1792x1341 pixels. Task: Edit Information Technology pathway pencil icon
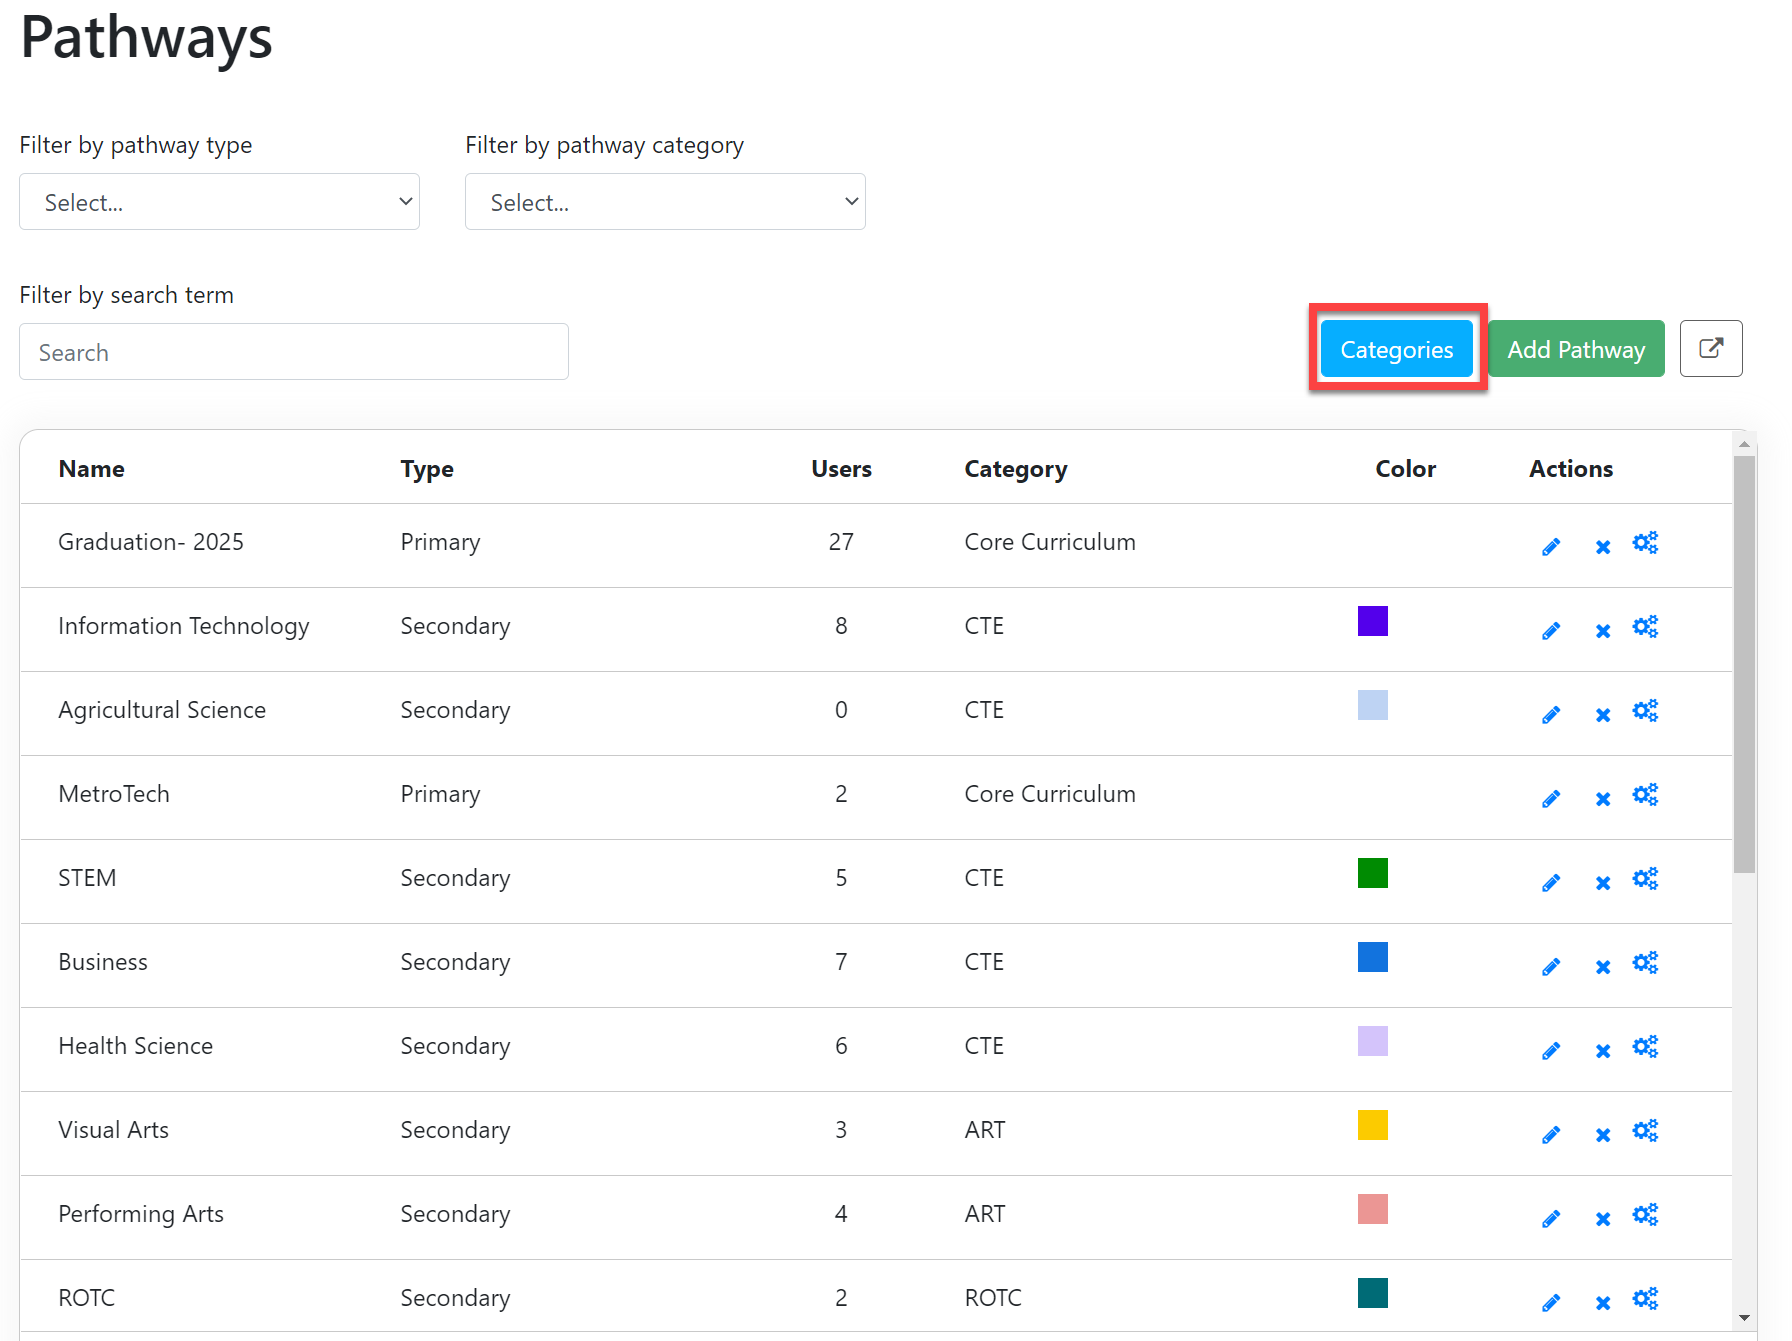point(1551,631)
